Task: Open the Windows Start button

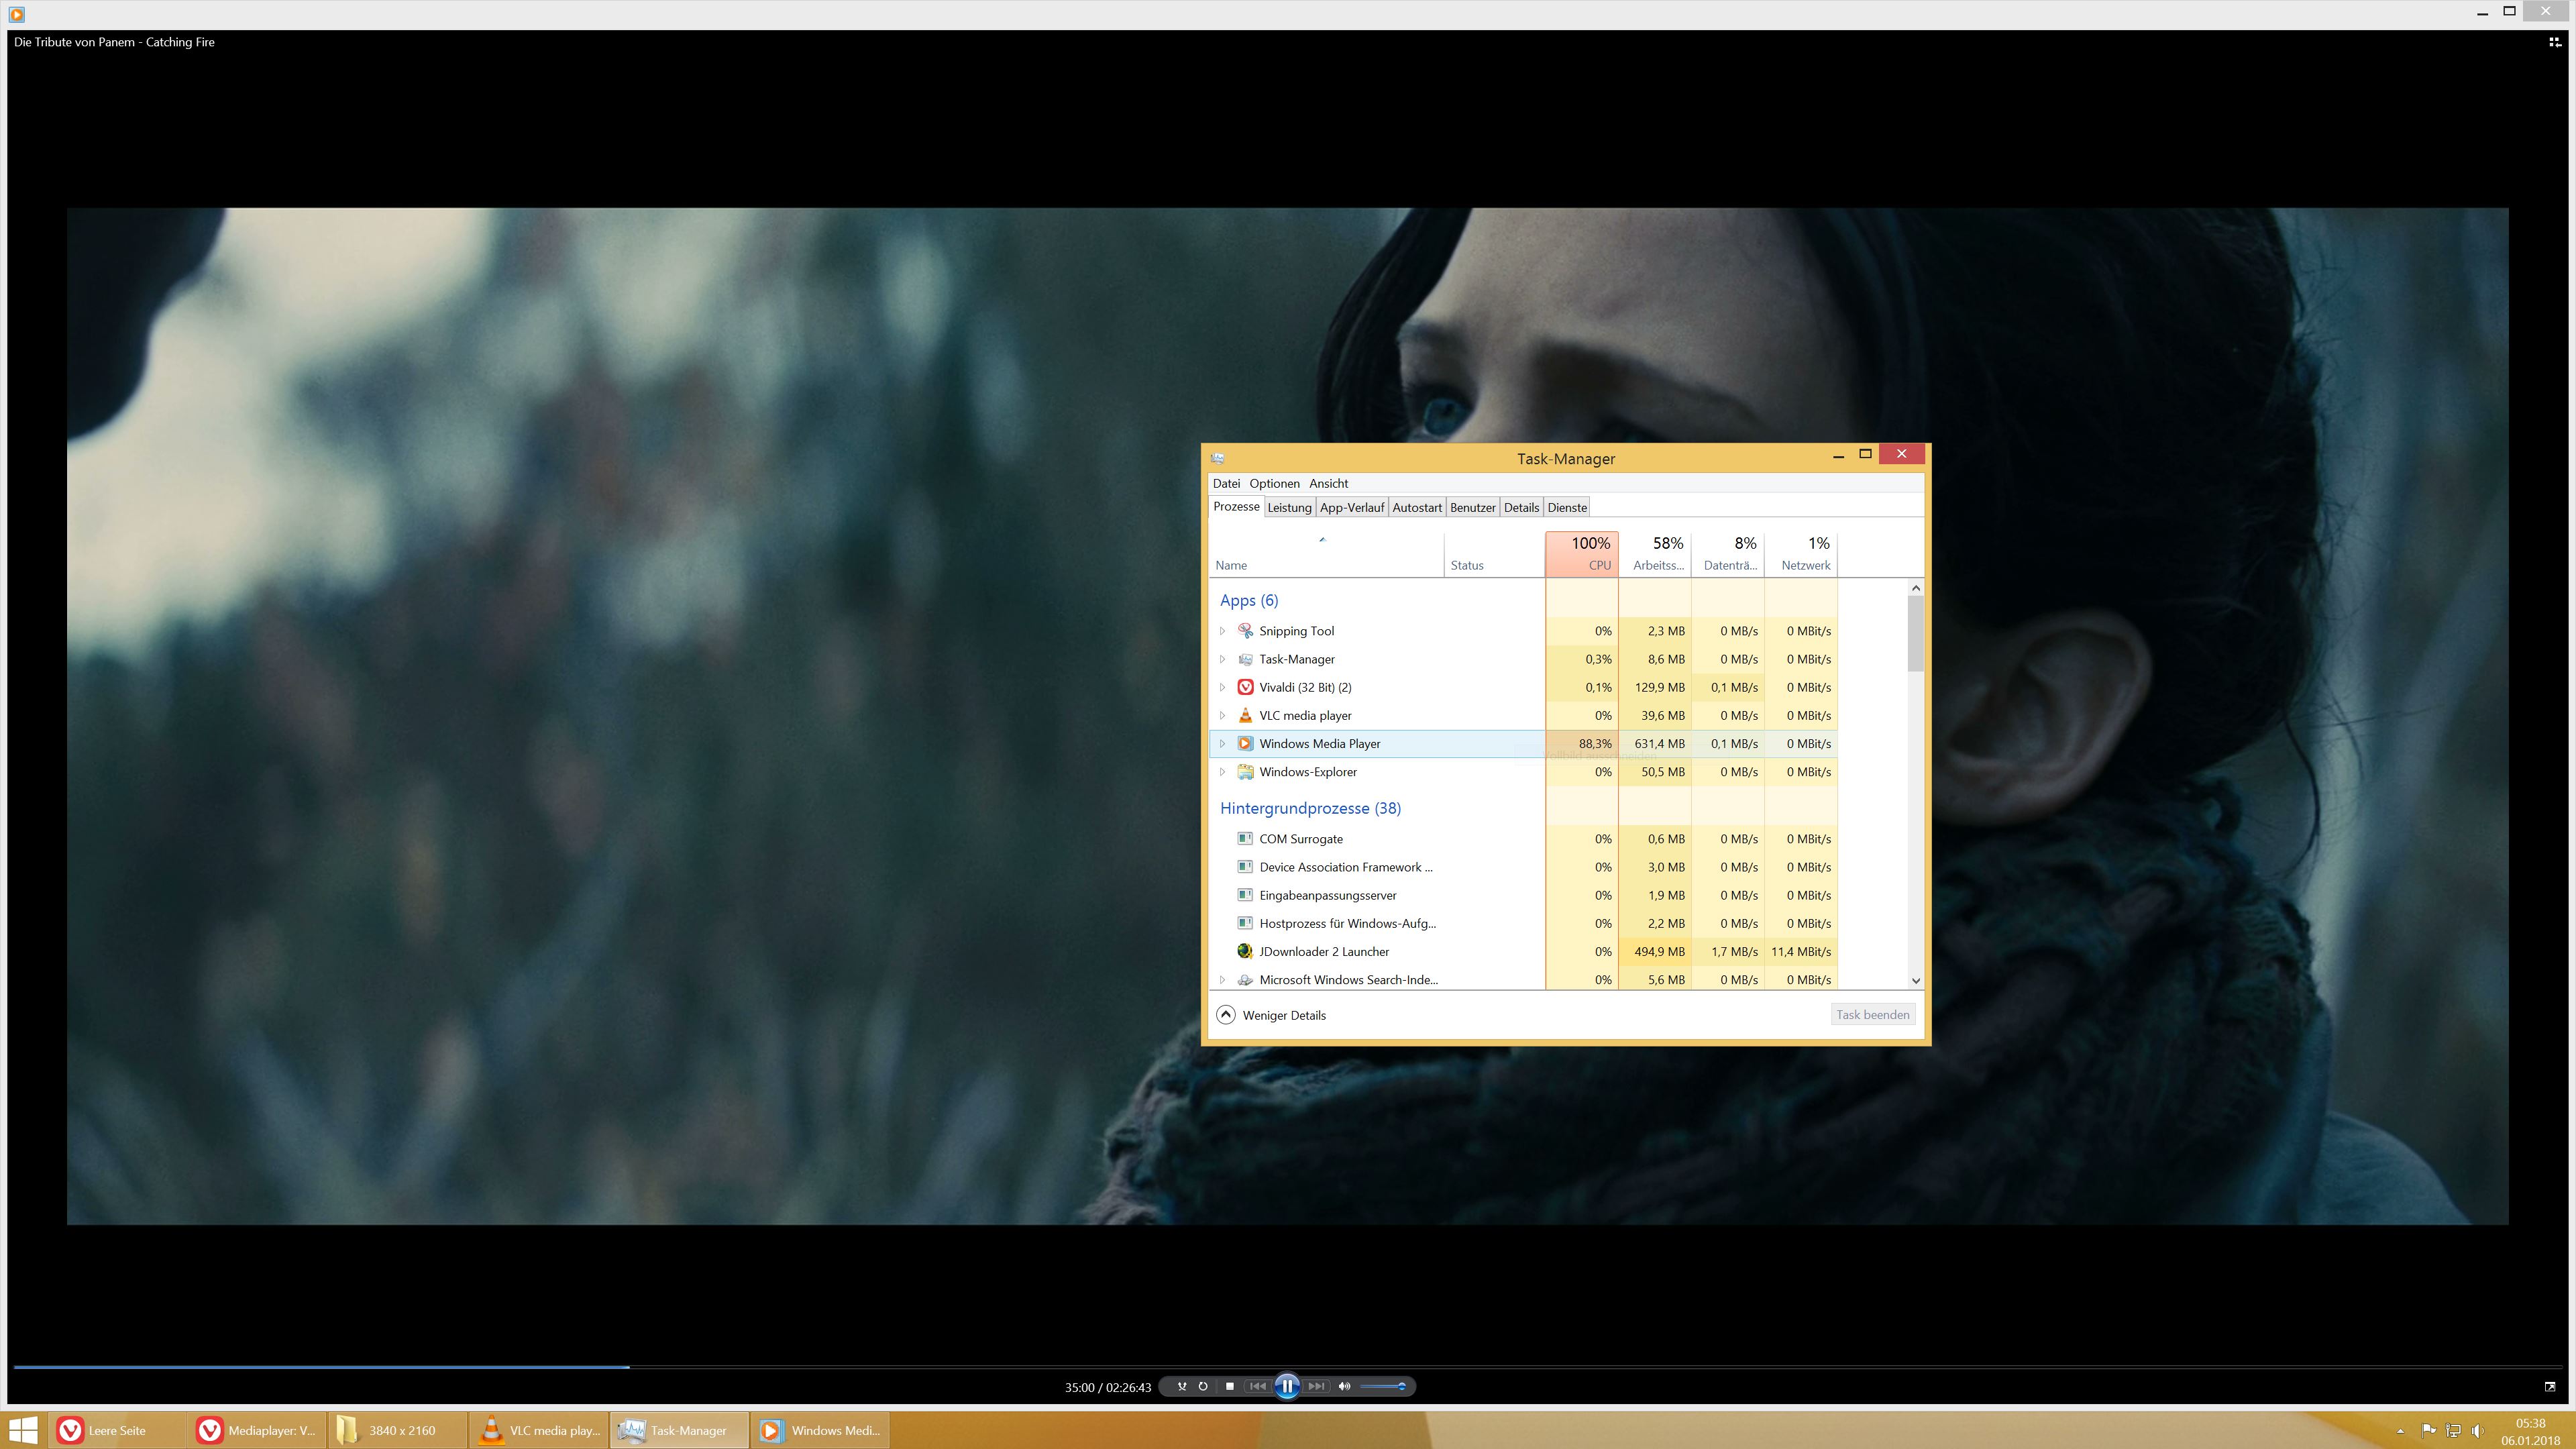Action: pyautogui.click(x=23, y=1430)
